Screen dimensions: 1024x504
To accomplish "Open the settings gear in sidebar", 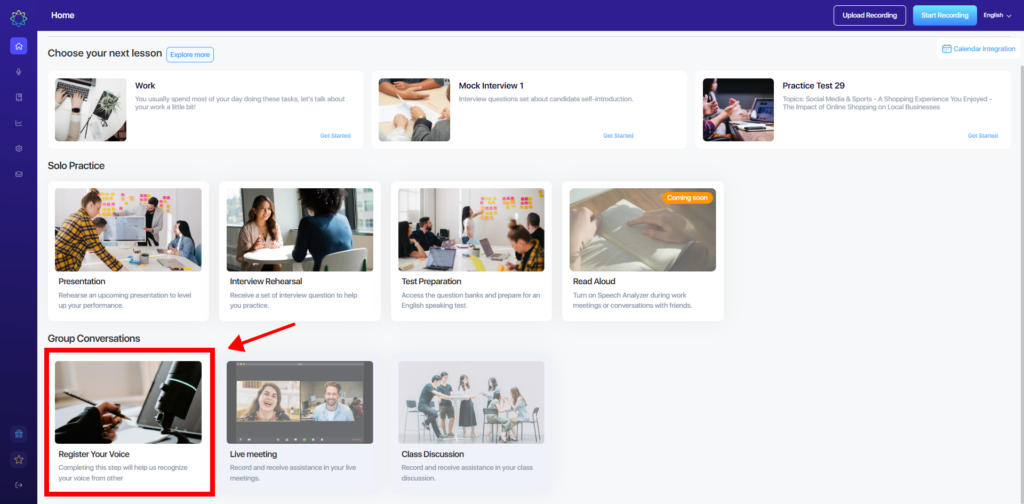I will [18, 148].
